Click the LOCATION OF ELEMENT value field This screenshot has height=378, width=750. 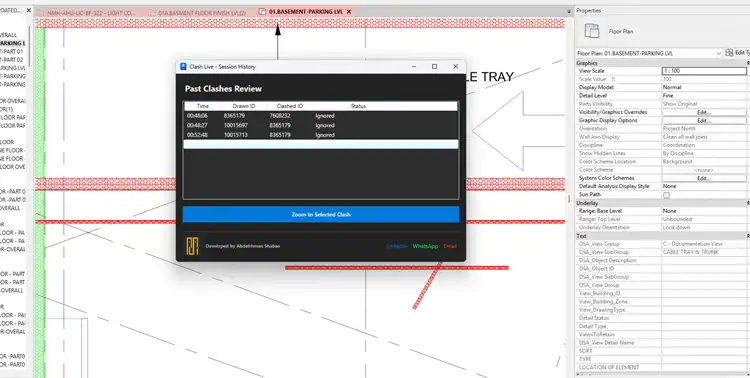[704, 367]
